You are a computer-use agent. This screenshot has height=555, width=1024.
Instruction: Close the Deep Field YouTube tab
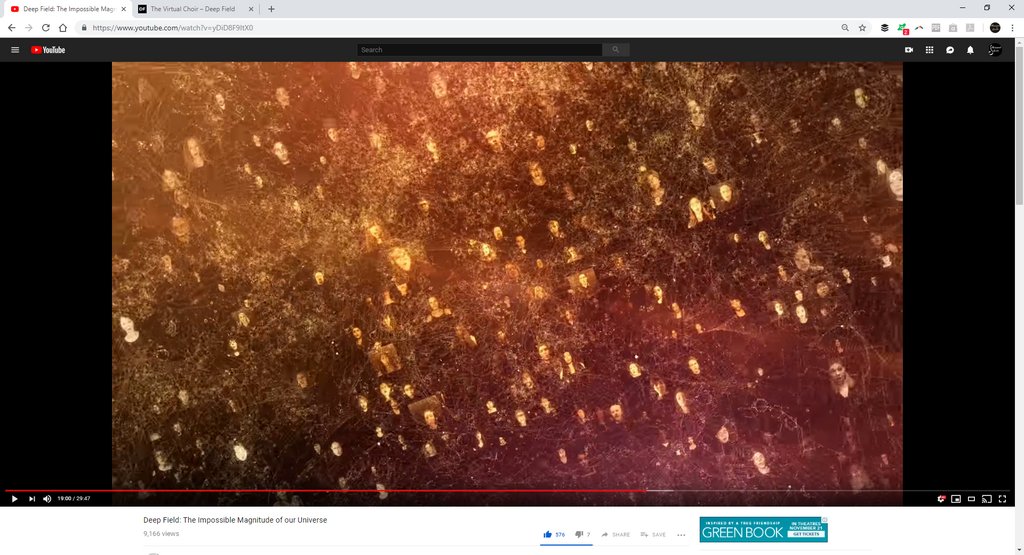click(x=123, y=9)
